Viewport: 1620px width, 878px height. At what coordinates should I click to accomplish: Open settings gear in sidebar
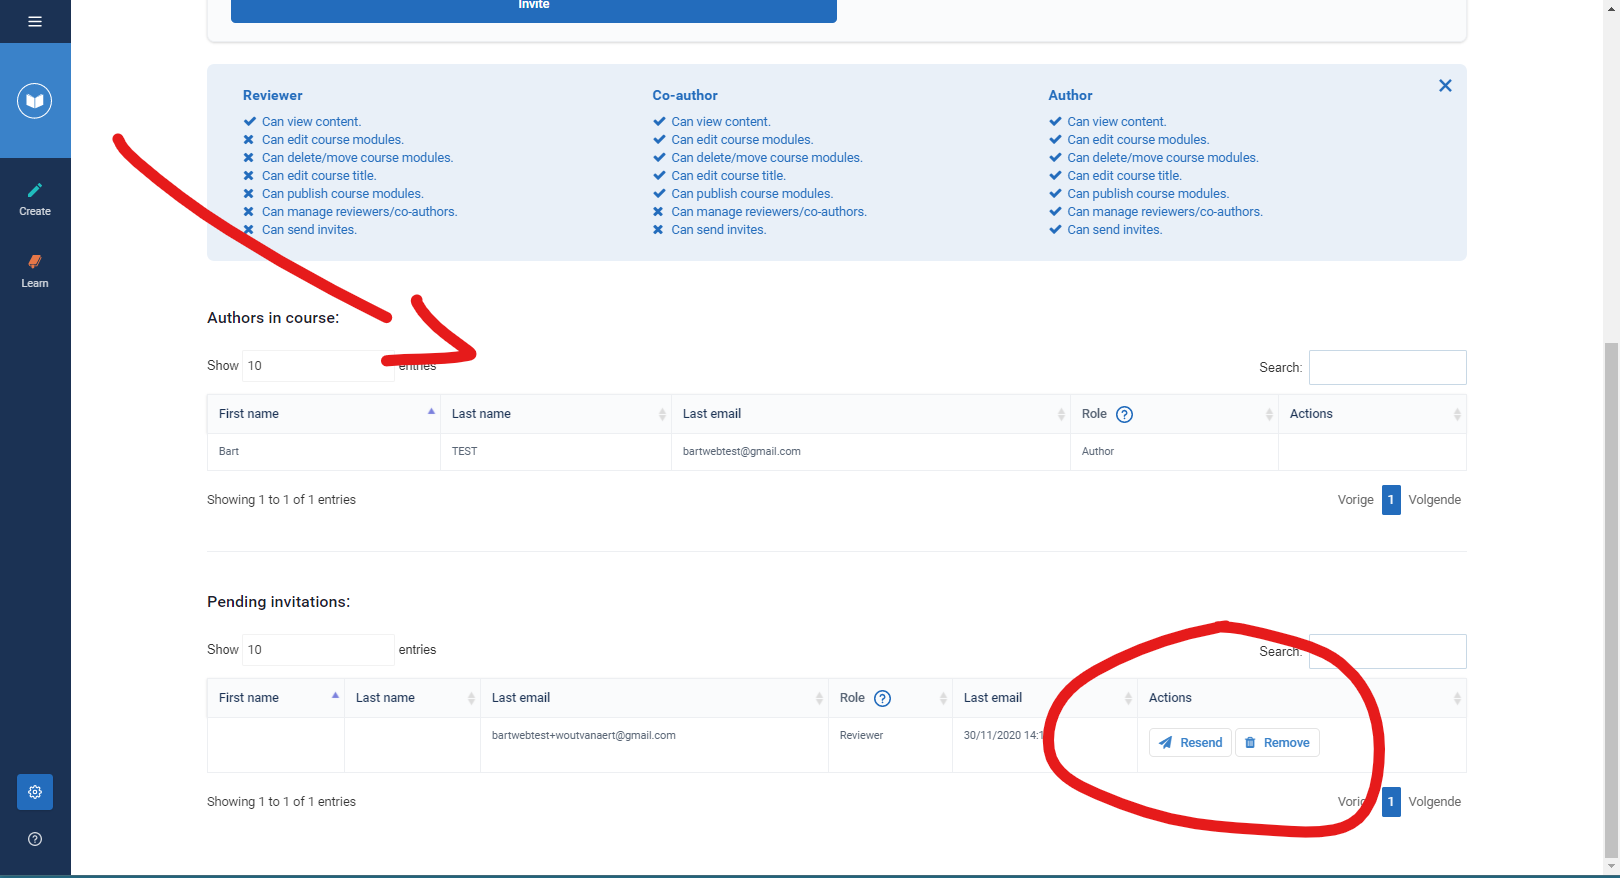point(35,792)
